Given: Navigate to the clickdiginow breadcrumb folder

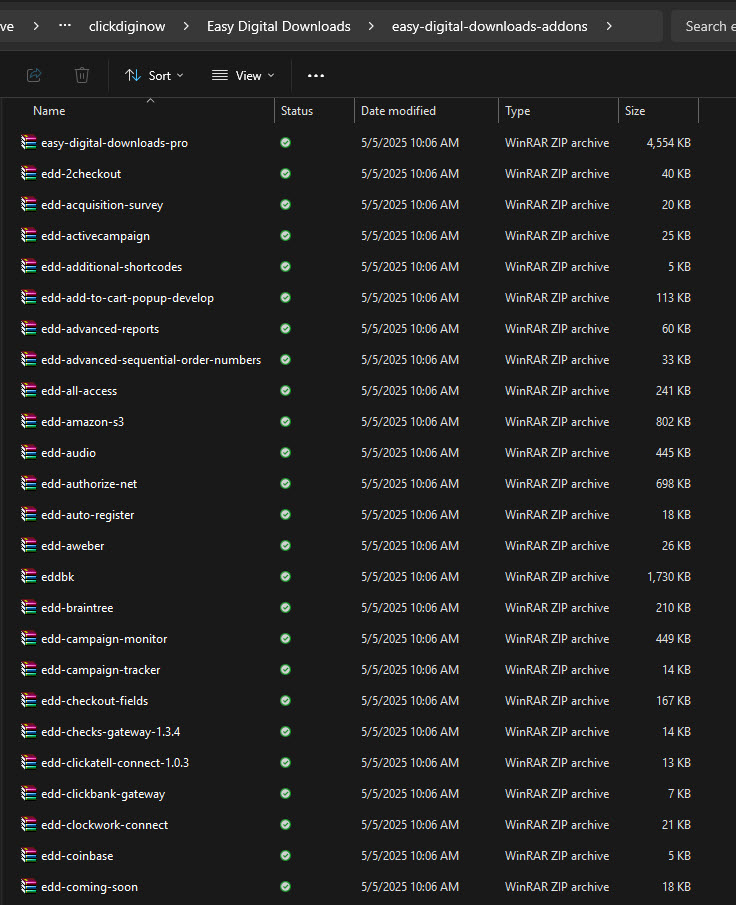Looking at the screenshot, I should click(127, 26).
